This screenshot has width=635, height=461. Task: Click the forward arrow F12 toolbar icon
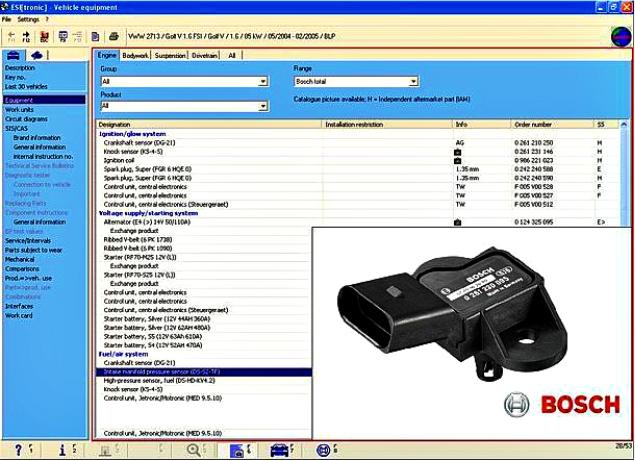click(x=26, y=36)
